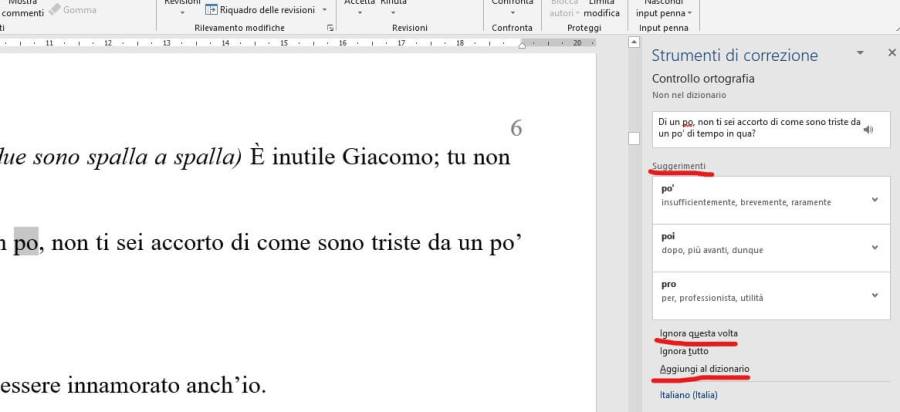Expand options for the po' suggestion

[x=875, y=200]
